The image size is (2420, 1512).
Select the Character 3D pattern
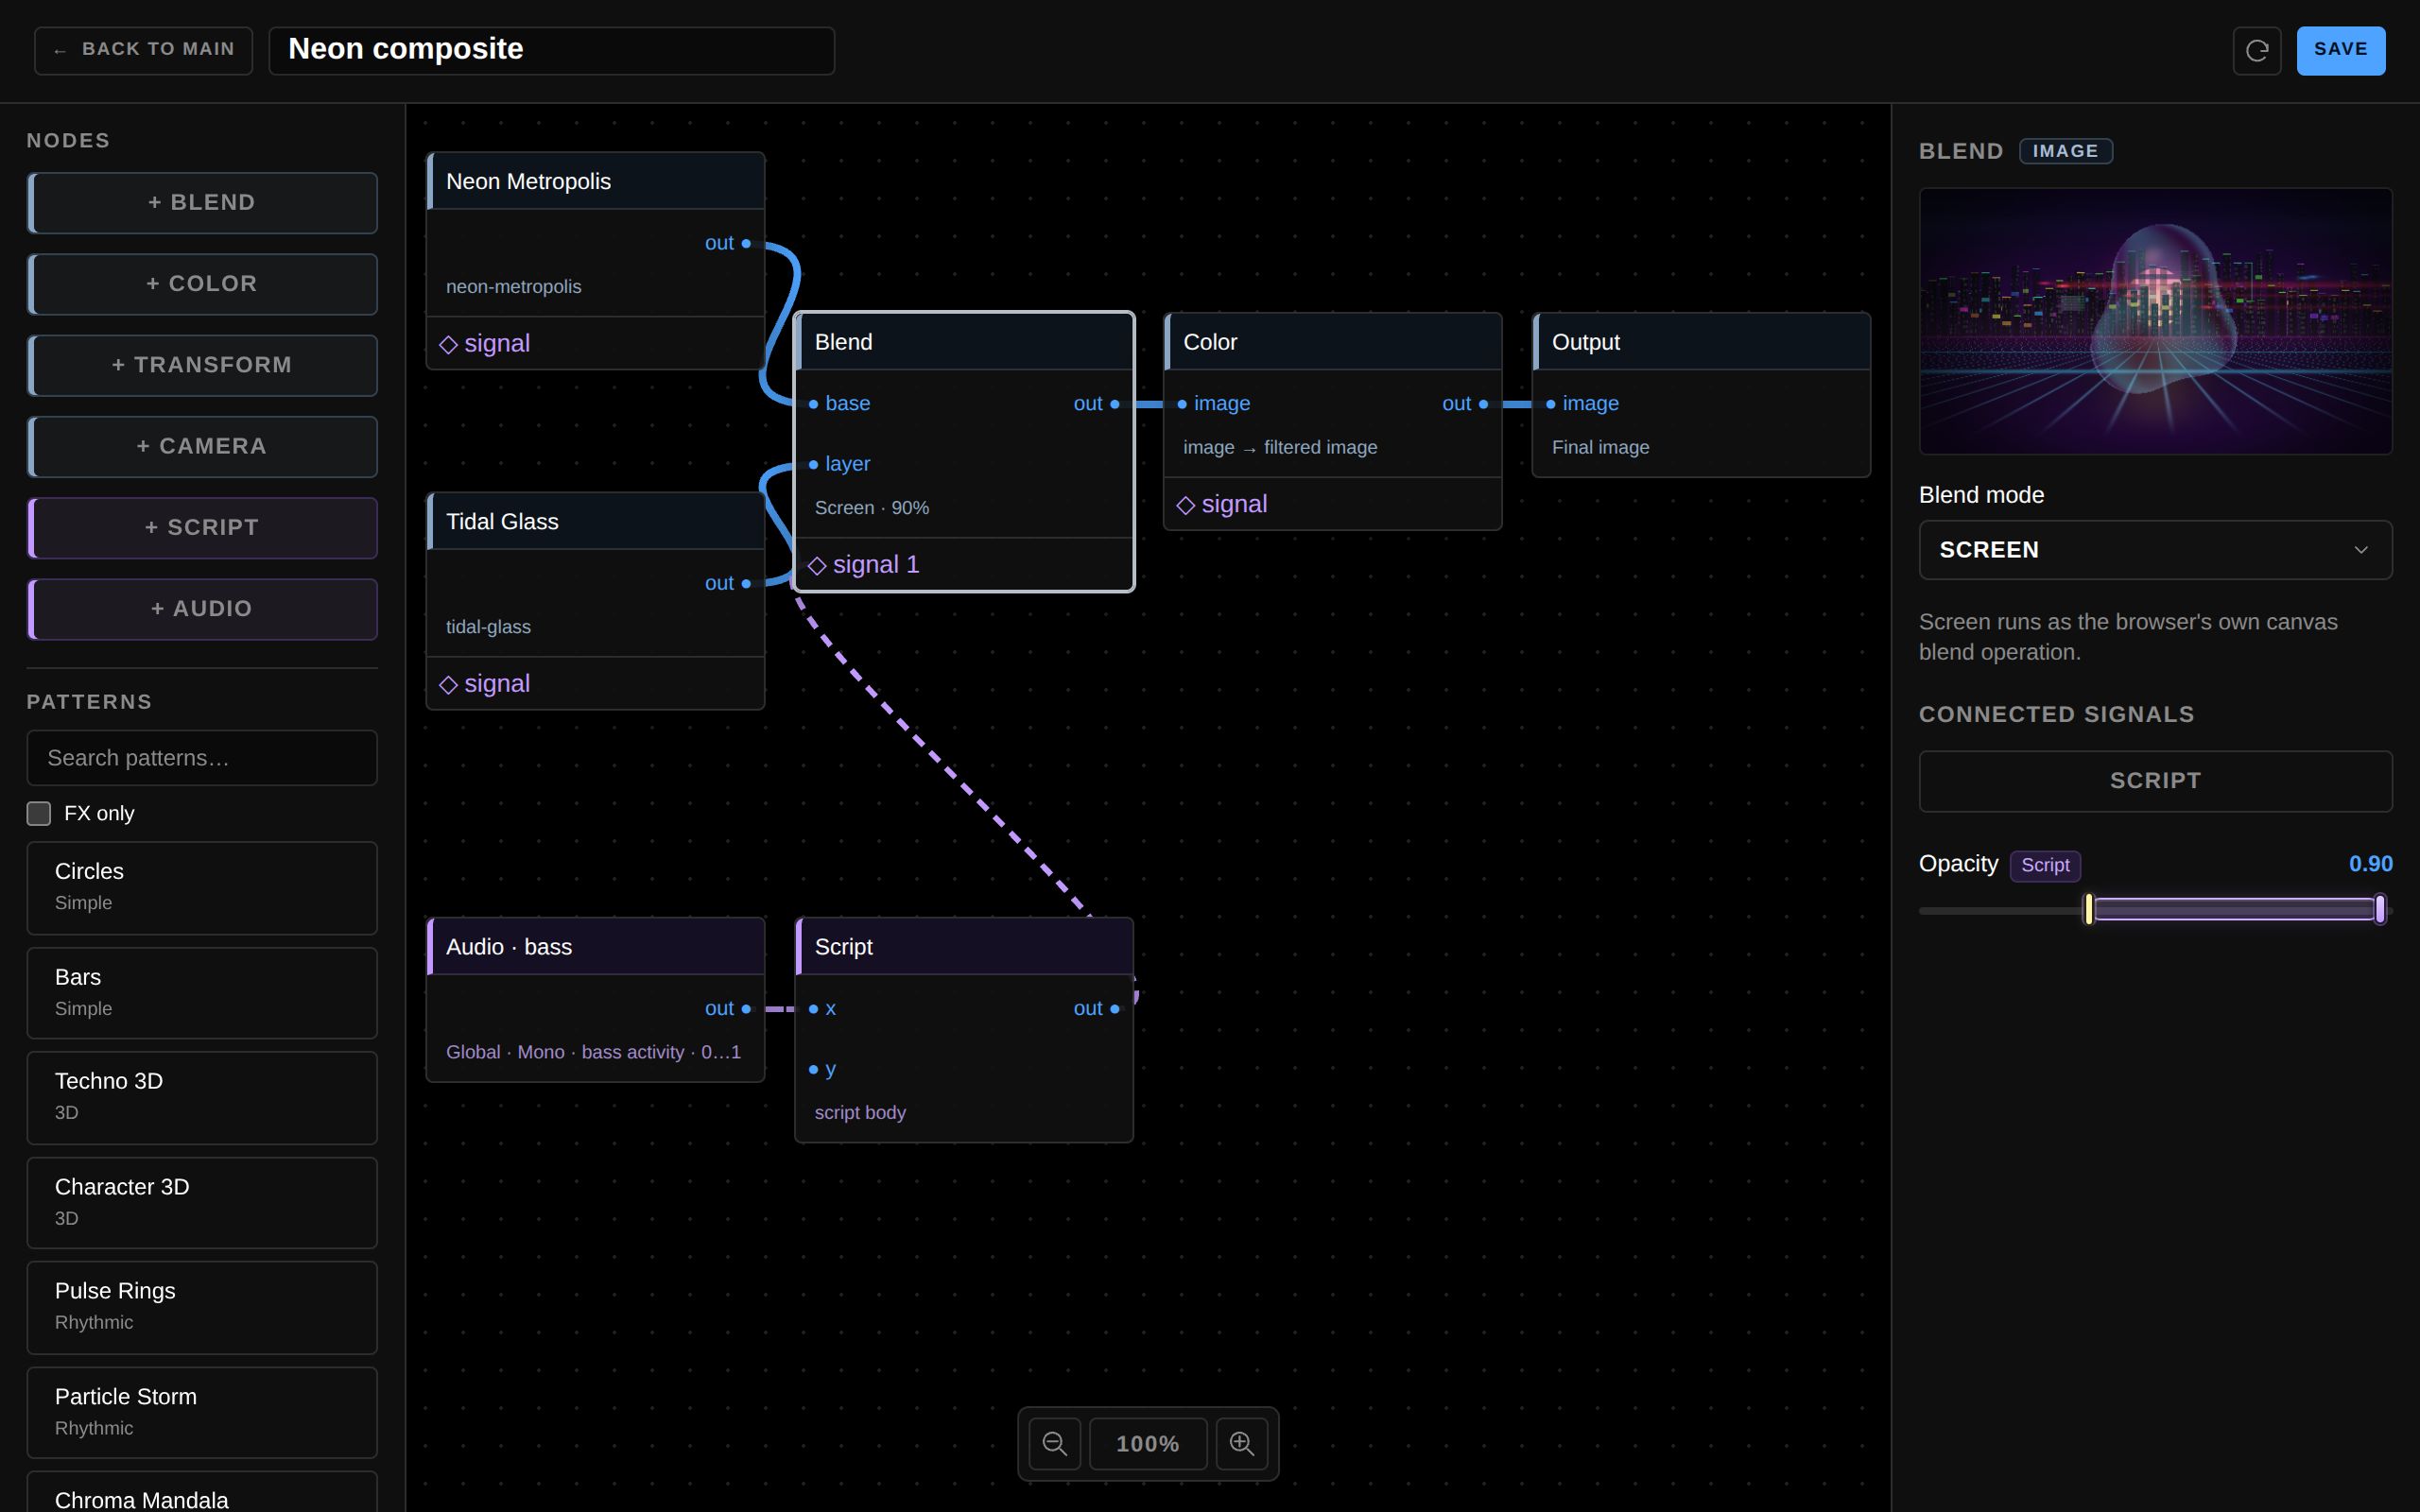(202, 1203)
